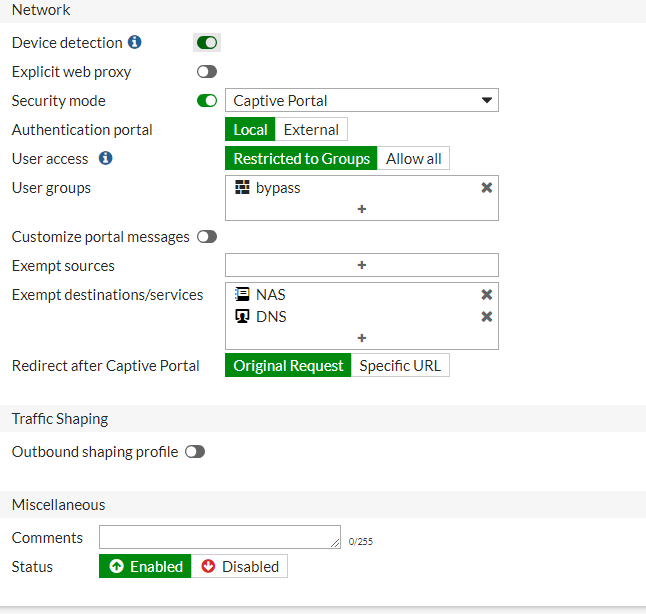Set Status to Disabled
Image resolution: width=646 pixels, height=614 pixels.
tap(240, 567)
